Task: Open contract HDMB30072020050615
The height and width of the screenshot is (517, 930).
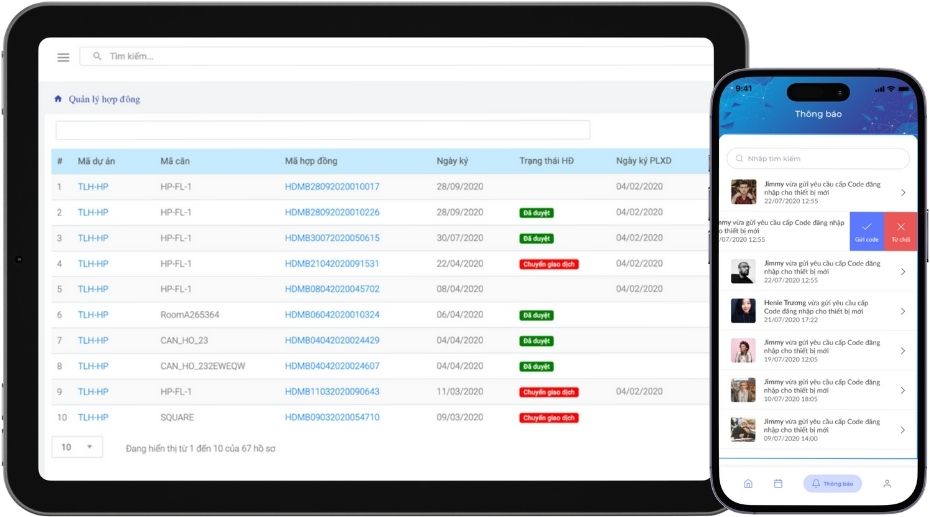Action: pyautogui.click(x=332, y=238)
